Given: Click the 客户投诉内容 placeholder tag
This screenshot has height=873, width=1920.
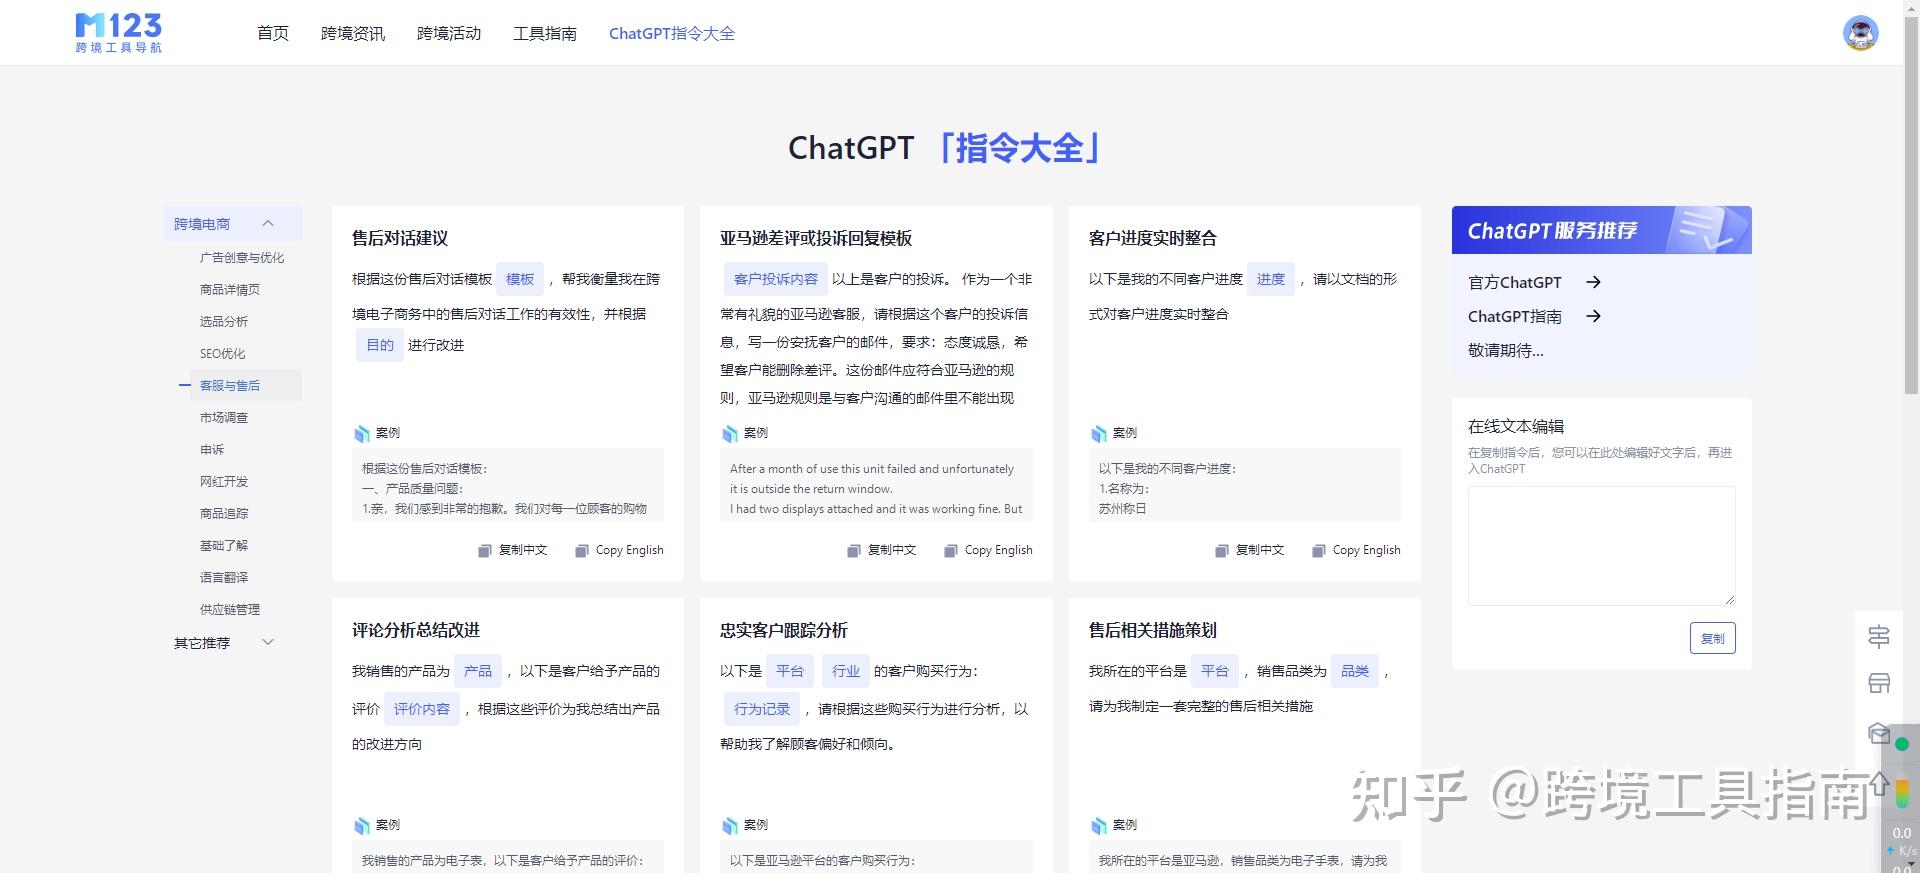Looking at the screenshot, I should pos(776,279).
